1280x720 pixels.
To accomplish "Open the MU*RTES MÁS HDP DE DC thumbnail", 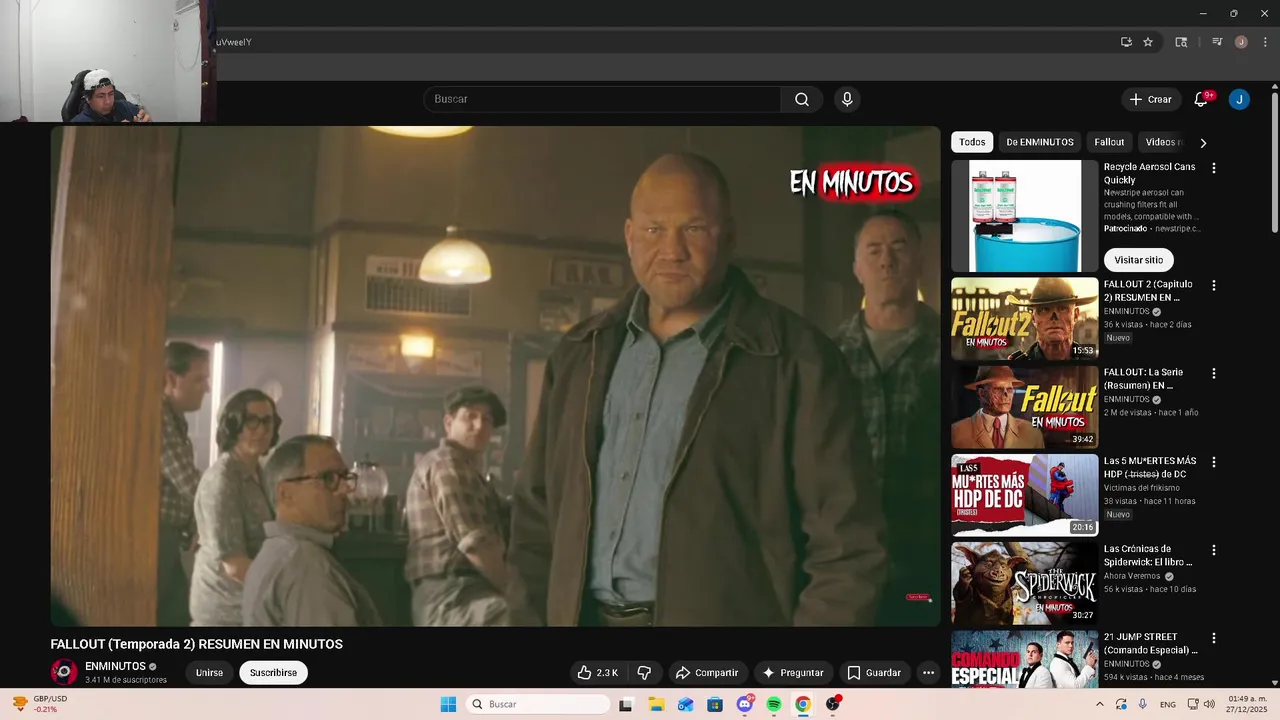I will pyautogui.click(x=1024, y=495).
